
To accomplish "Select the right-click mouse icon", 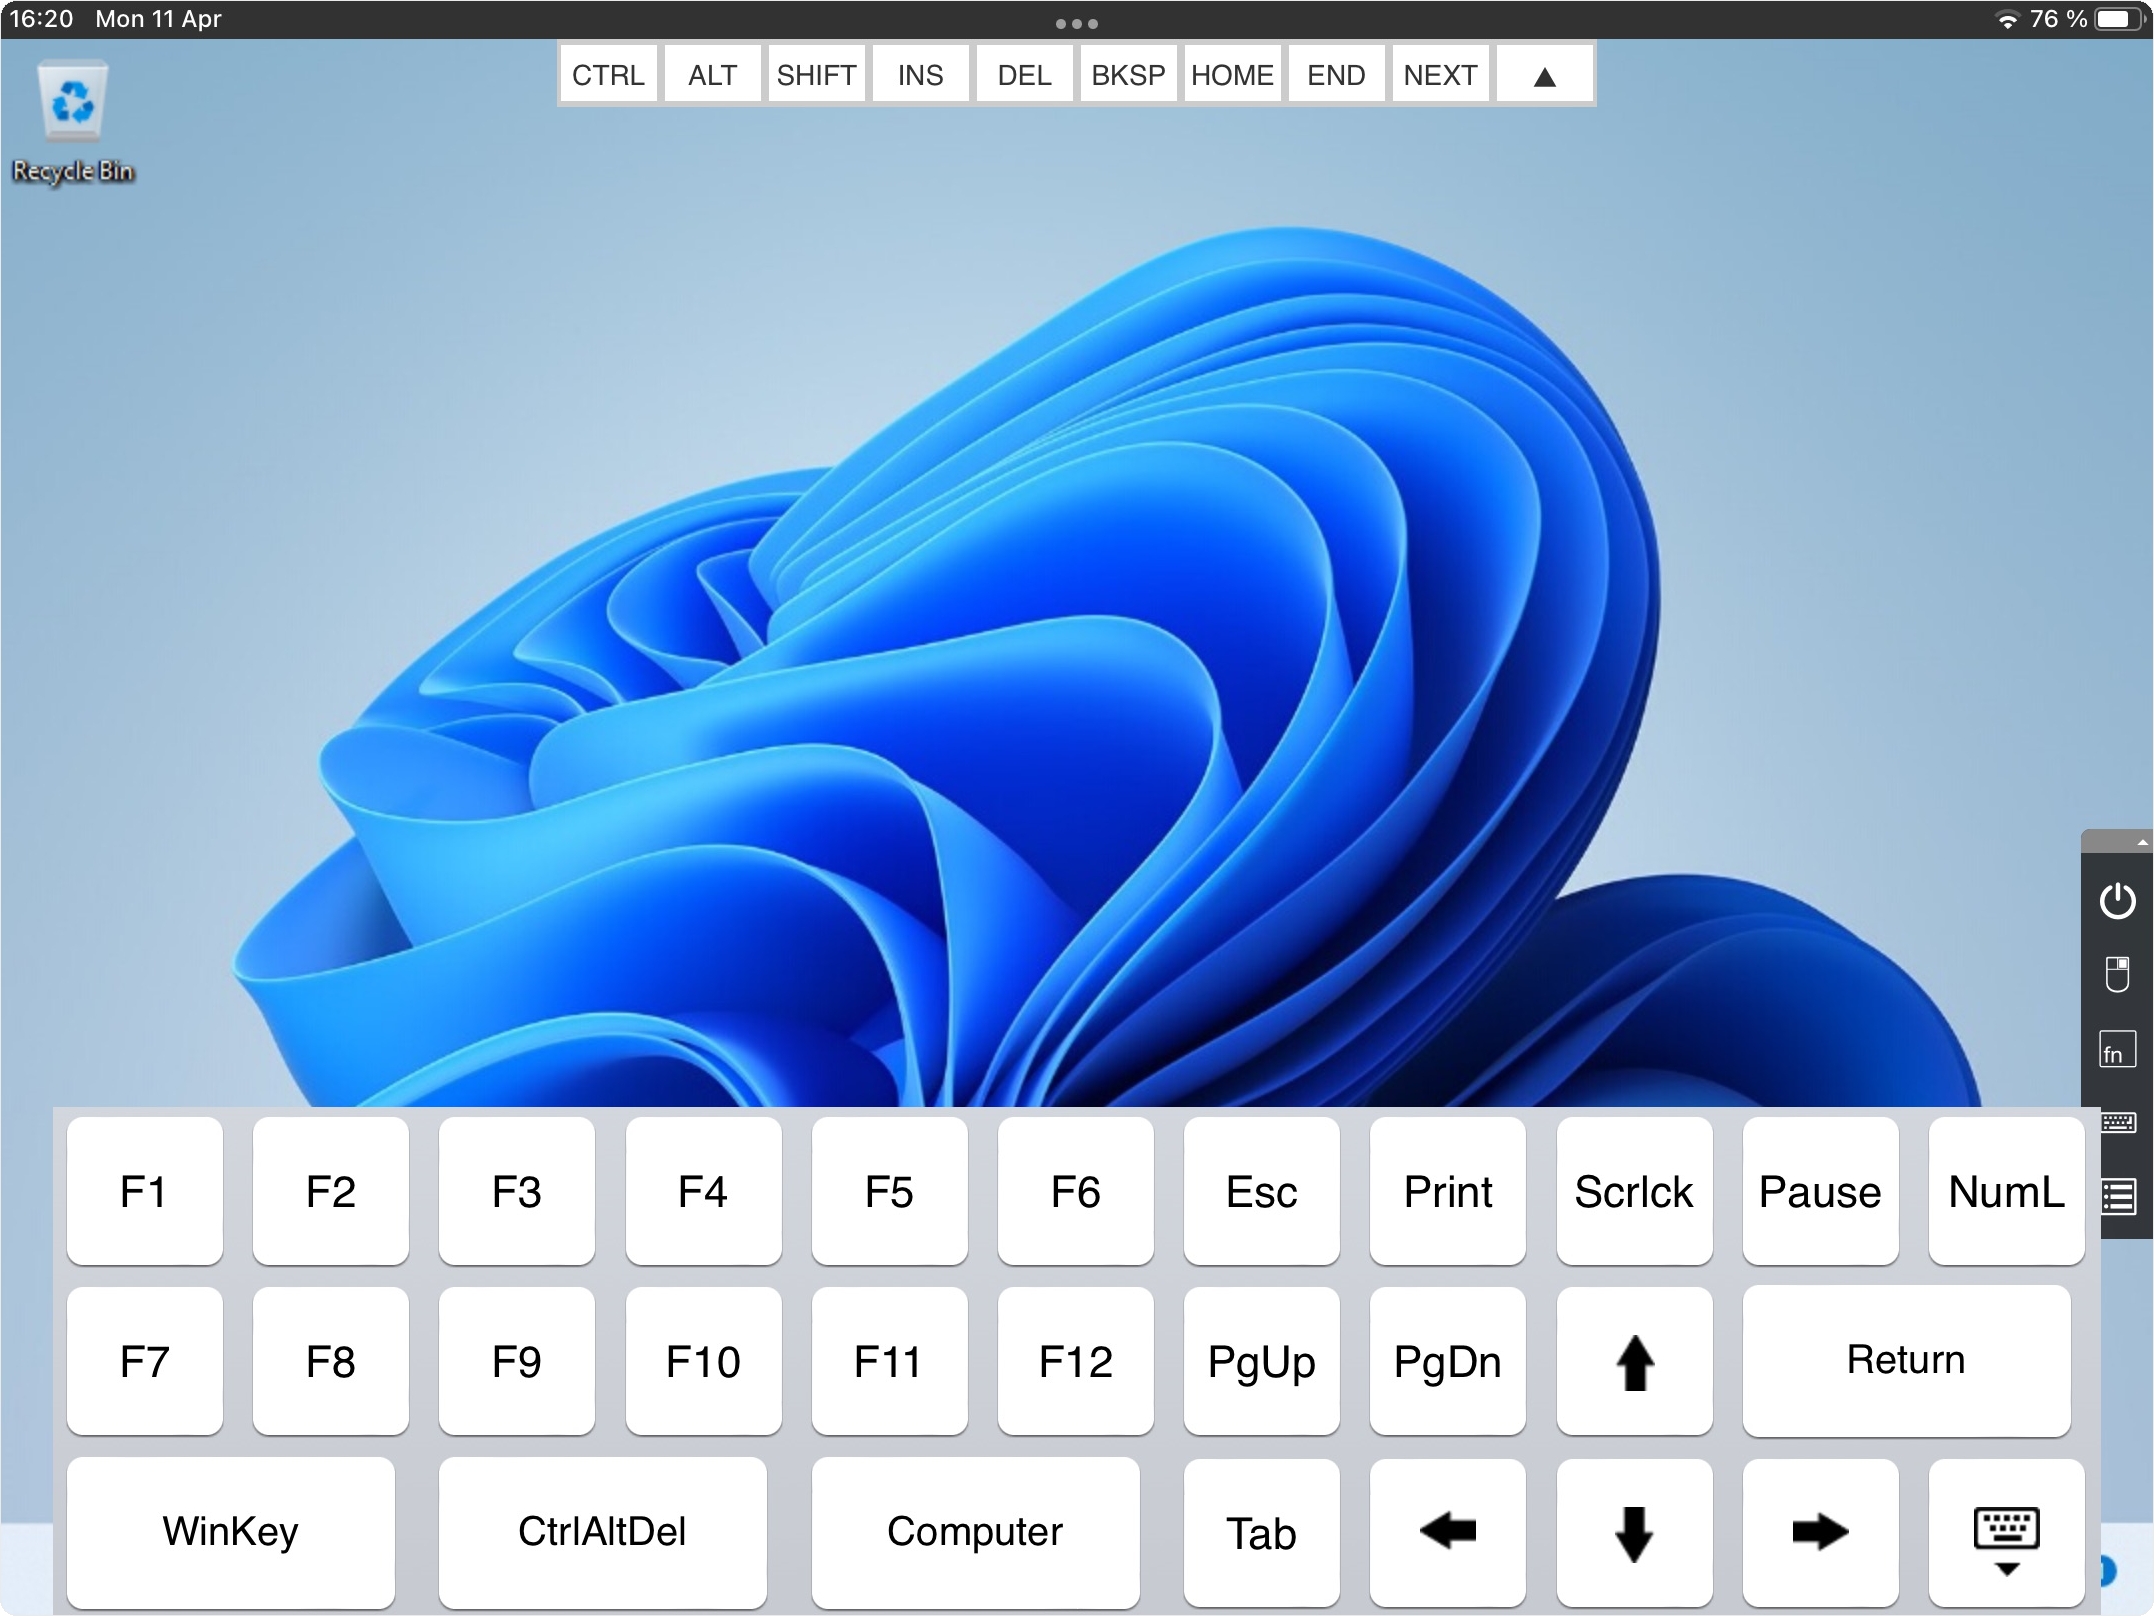I will (x=2117, y=974).
